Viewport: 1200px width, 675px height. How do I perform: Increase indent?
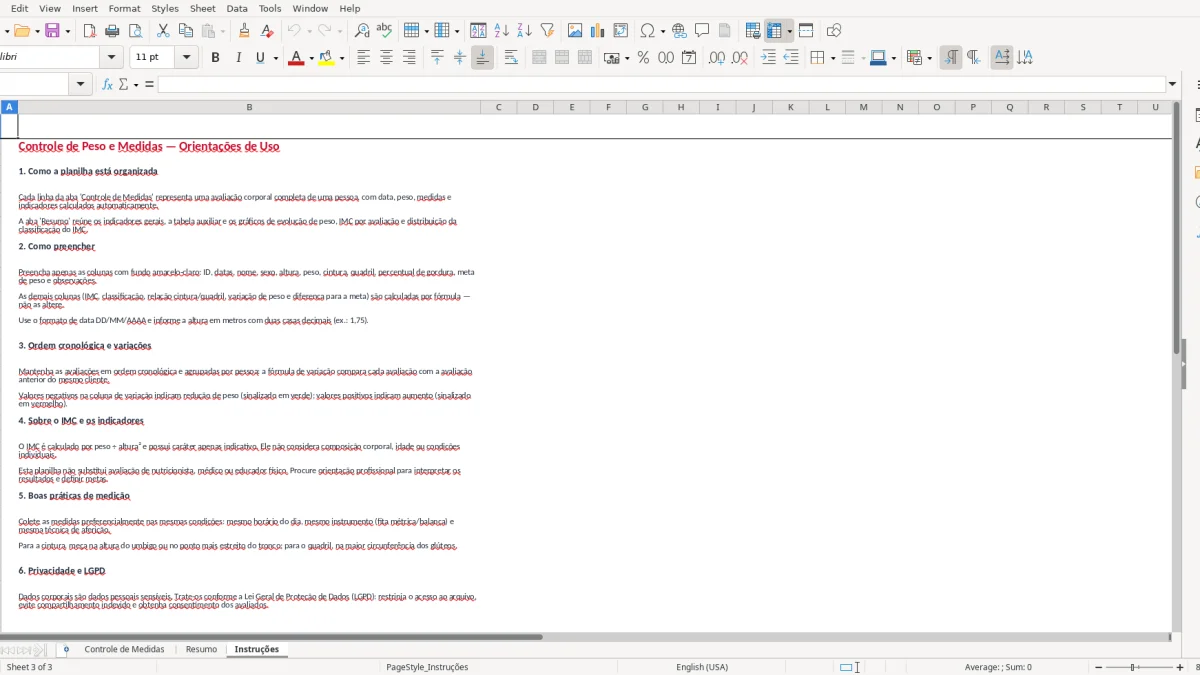click(768, 58)
